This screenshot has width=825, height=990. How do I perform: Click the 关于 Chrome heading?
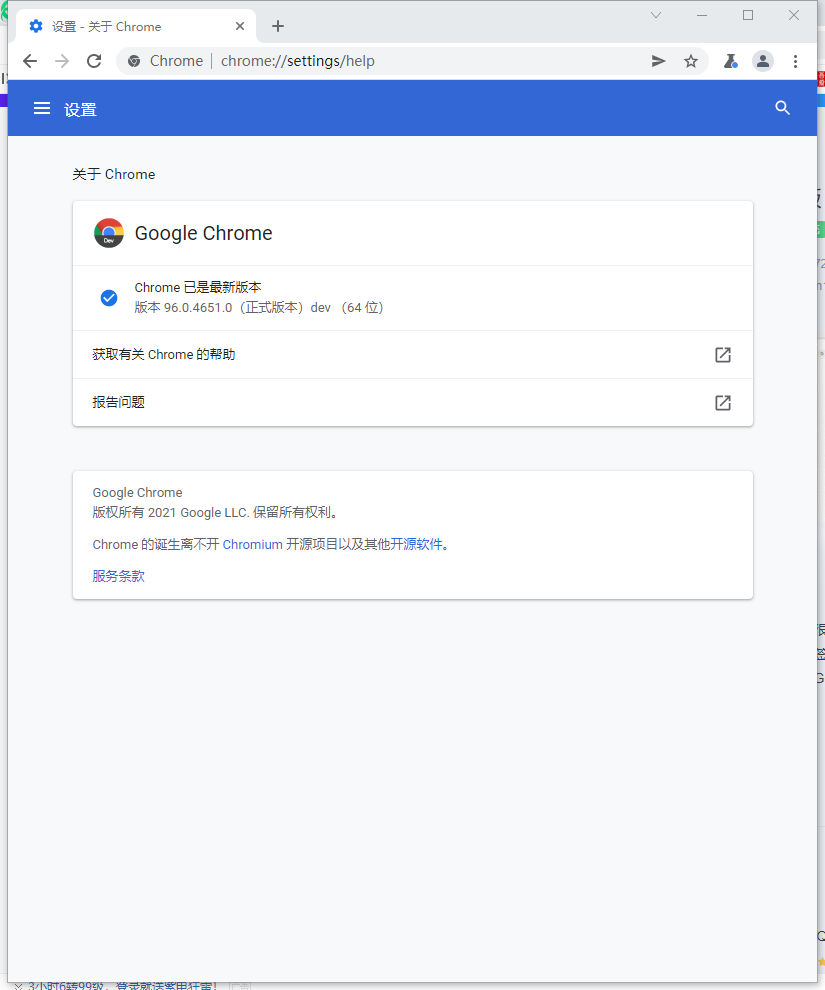click(x=114, y=174)
